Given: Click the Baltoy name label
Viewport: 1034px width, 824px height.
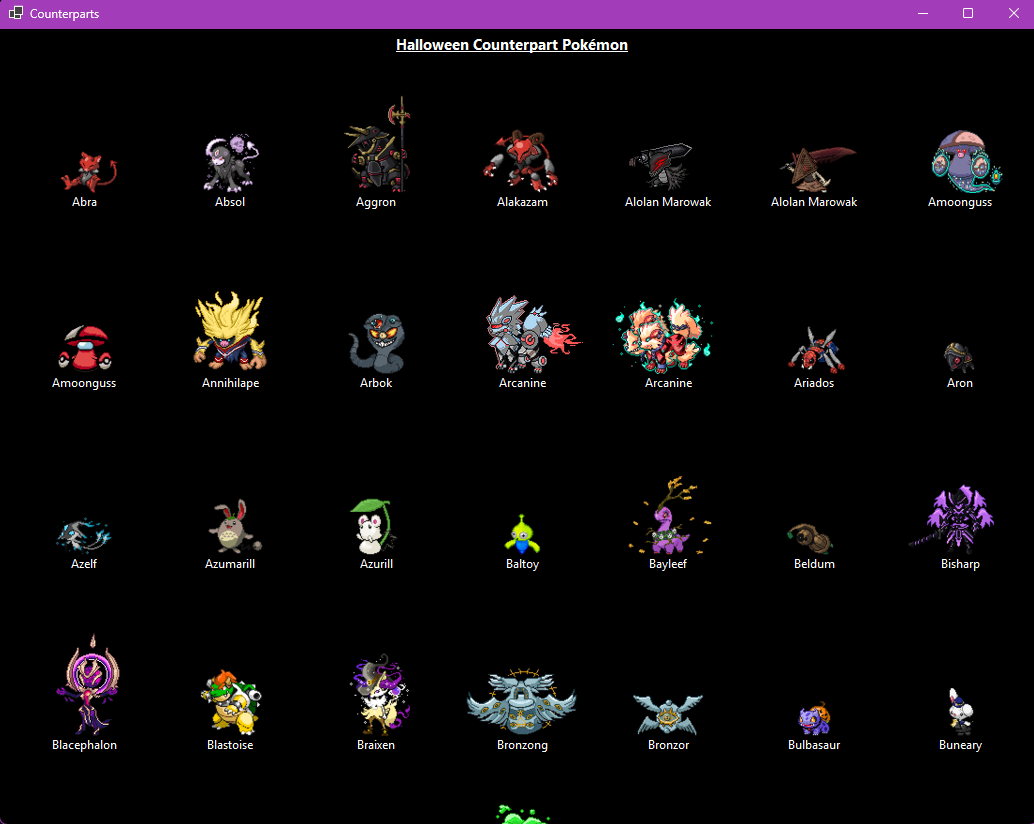Looking at the screenshot, I should [x=522, y=564].
